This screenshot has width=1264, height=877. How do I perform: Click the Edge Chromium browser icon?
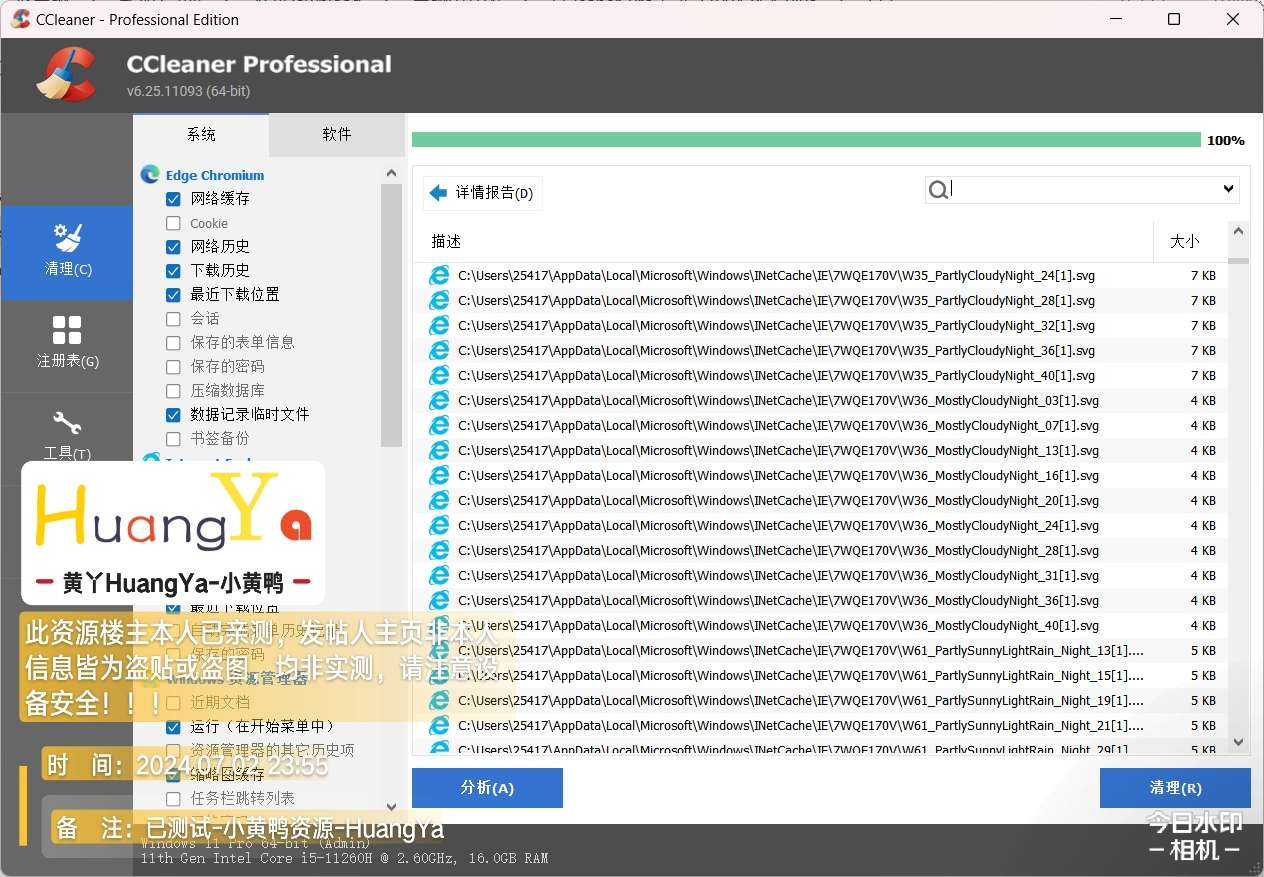[x=151, y=175]
